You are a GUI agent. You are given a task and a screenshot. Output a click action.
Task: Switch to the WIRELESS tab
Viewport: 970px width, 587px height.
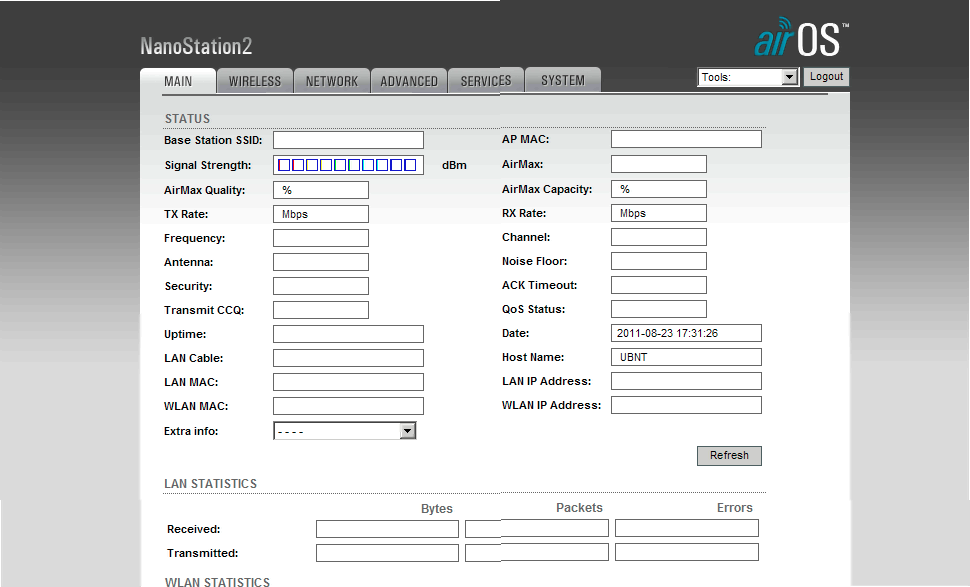(255, 81)
